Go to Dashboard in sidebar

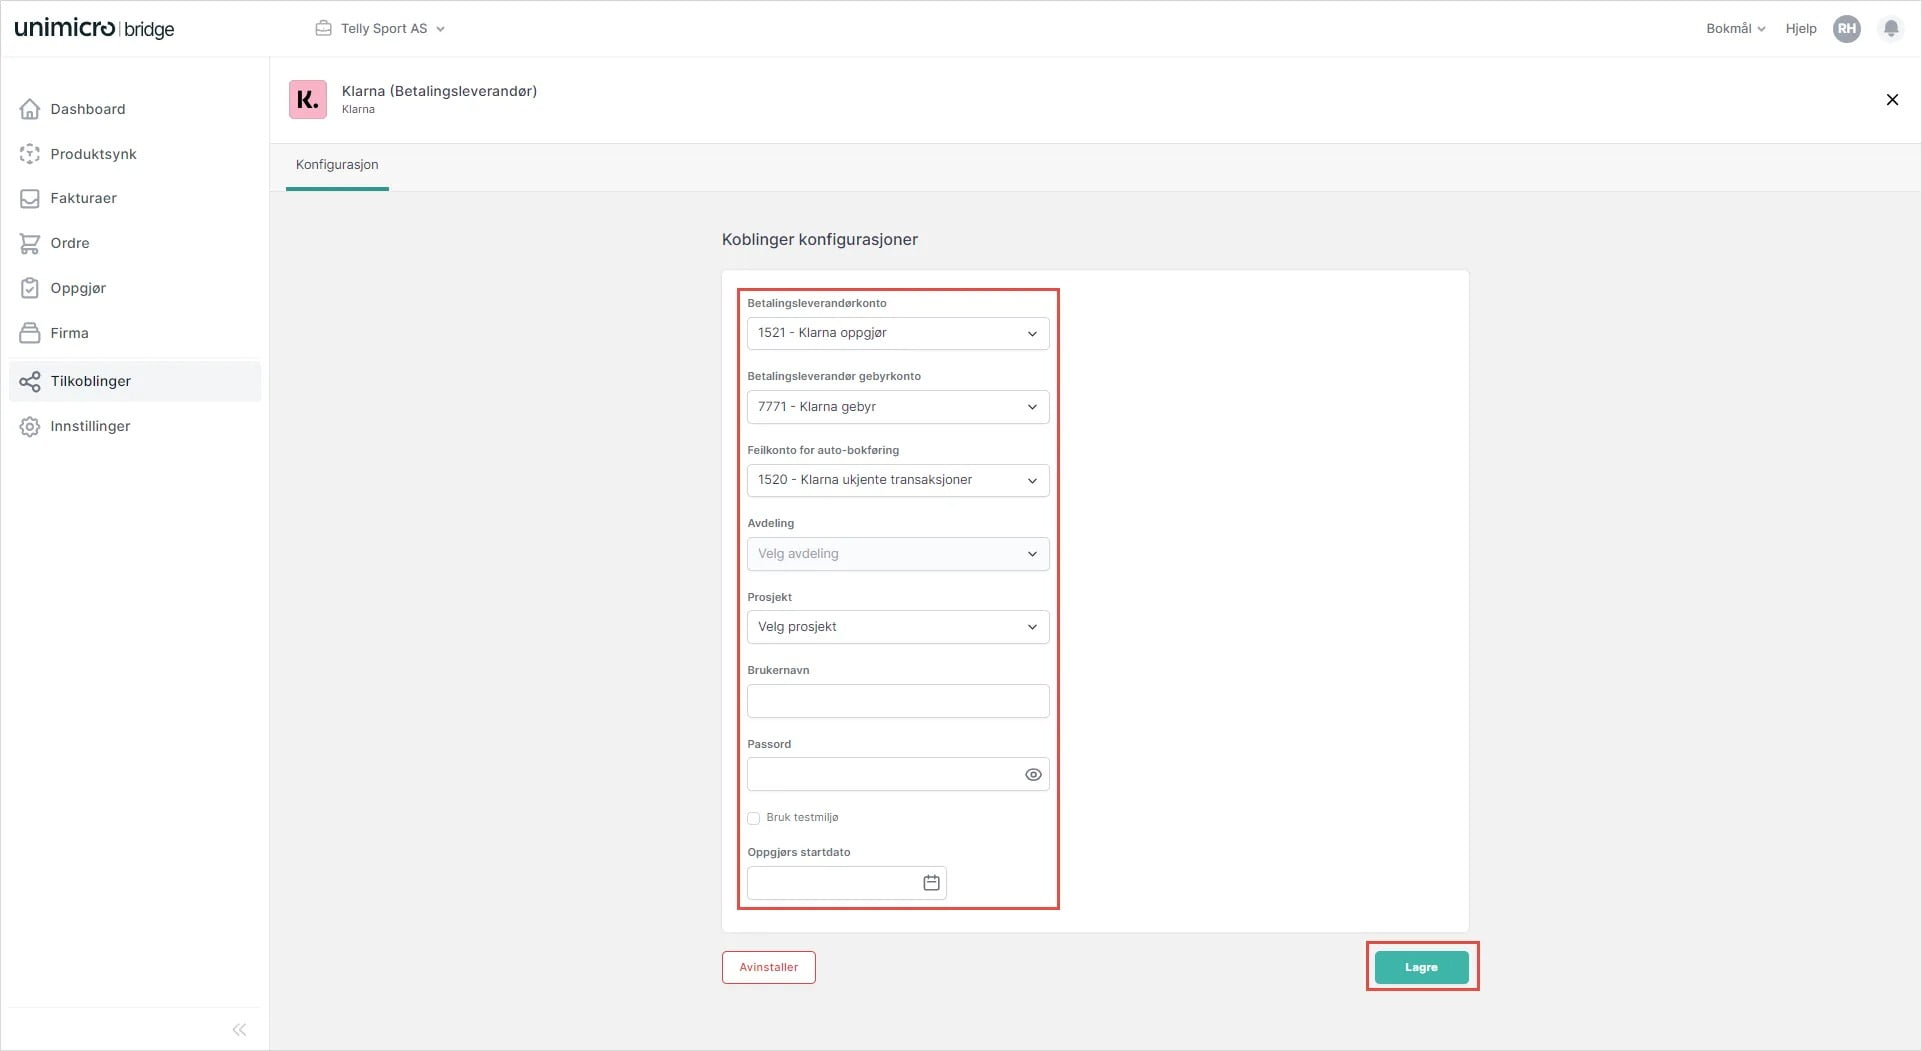tap(135, 109)
